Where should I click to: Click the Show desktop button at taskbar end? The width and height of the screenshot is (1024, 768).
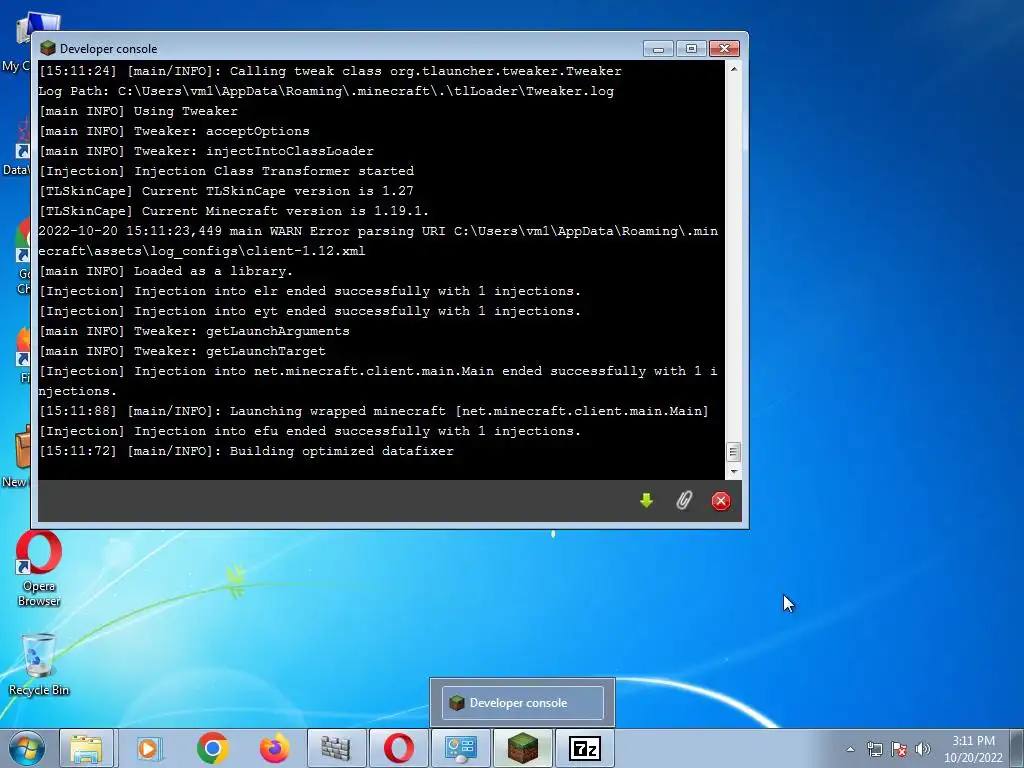[x=1017, y=748]
